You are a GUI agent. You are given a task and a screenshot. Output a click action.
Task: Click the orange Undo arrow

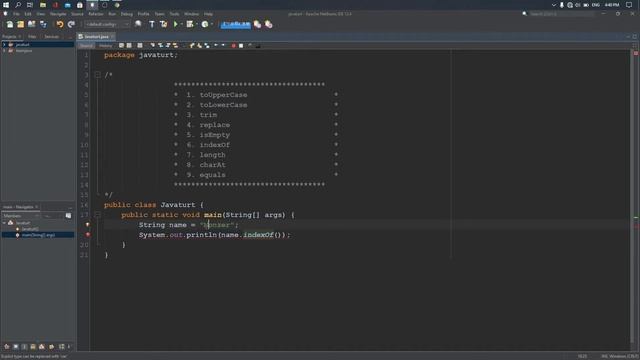tap(60, 24)
